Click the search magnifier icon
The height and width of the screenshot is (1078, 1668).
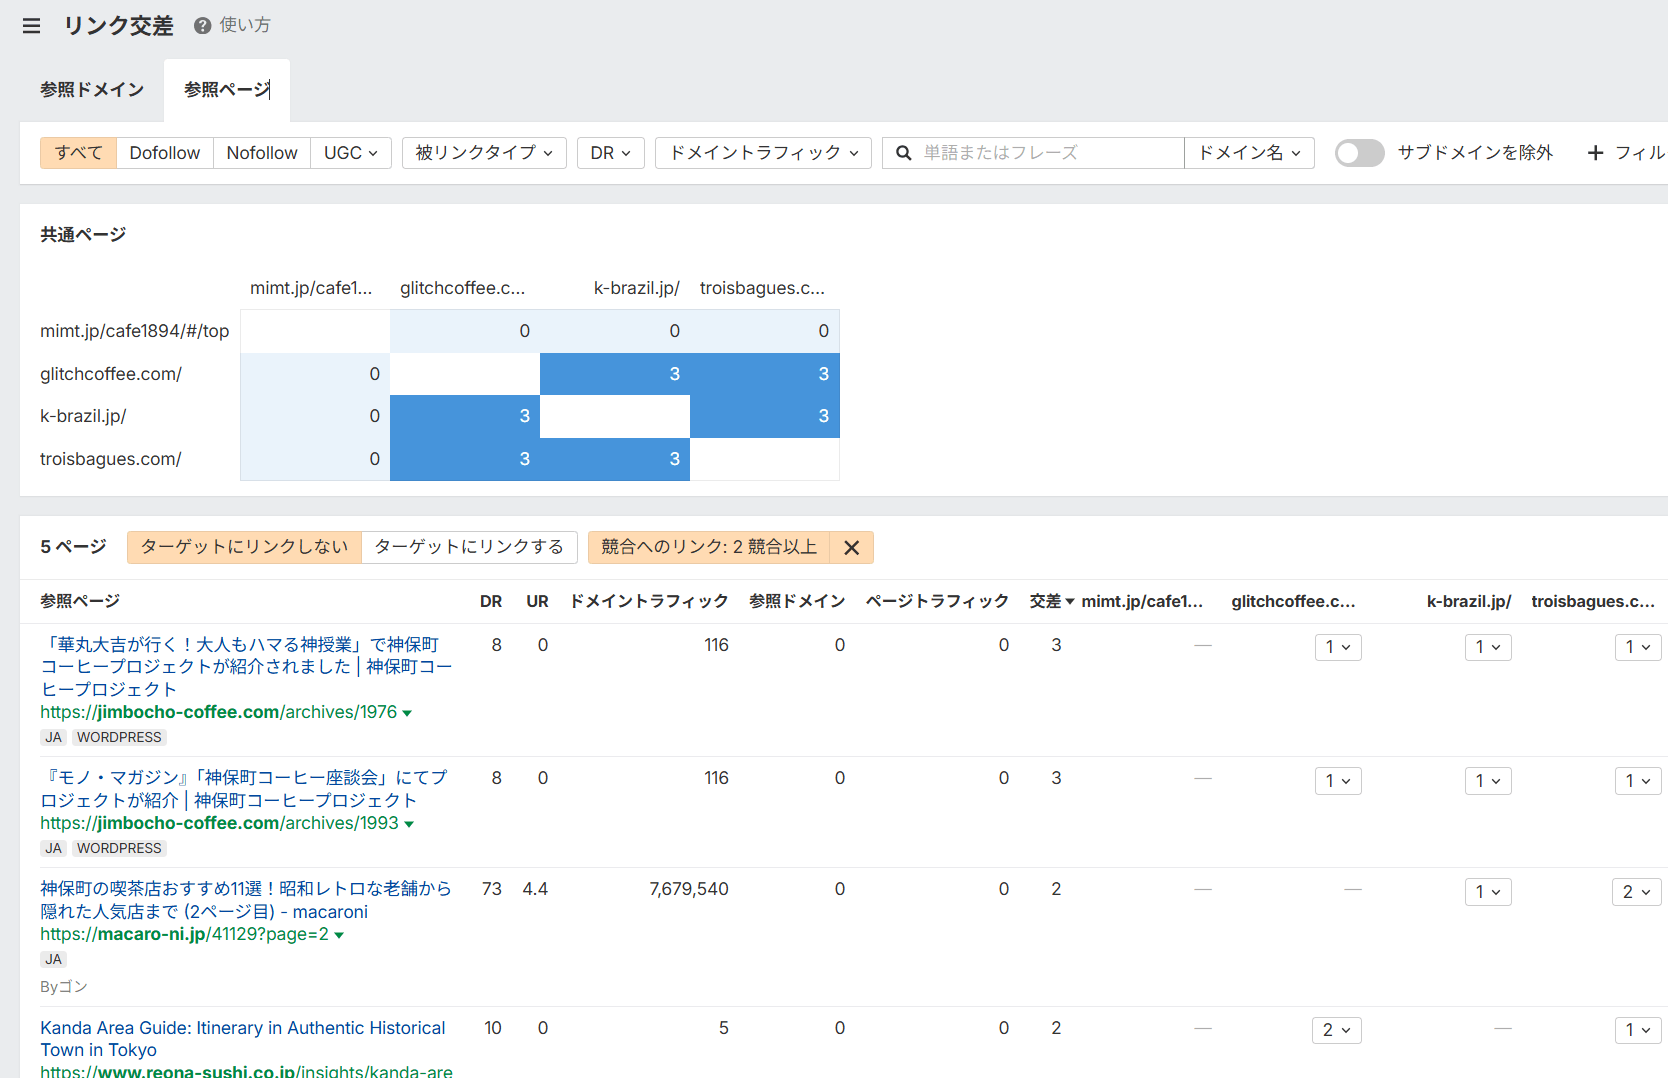pos(903,153)
